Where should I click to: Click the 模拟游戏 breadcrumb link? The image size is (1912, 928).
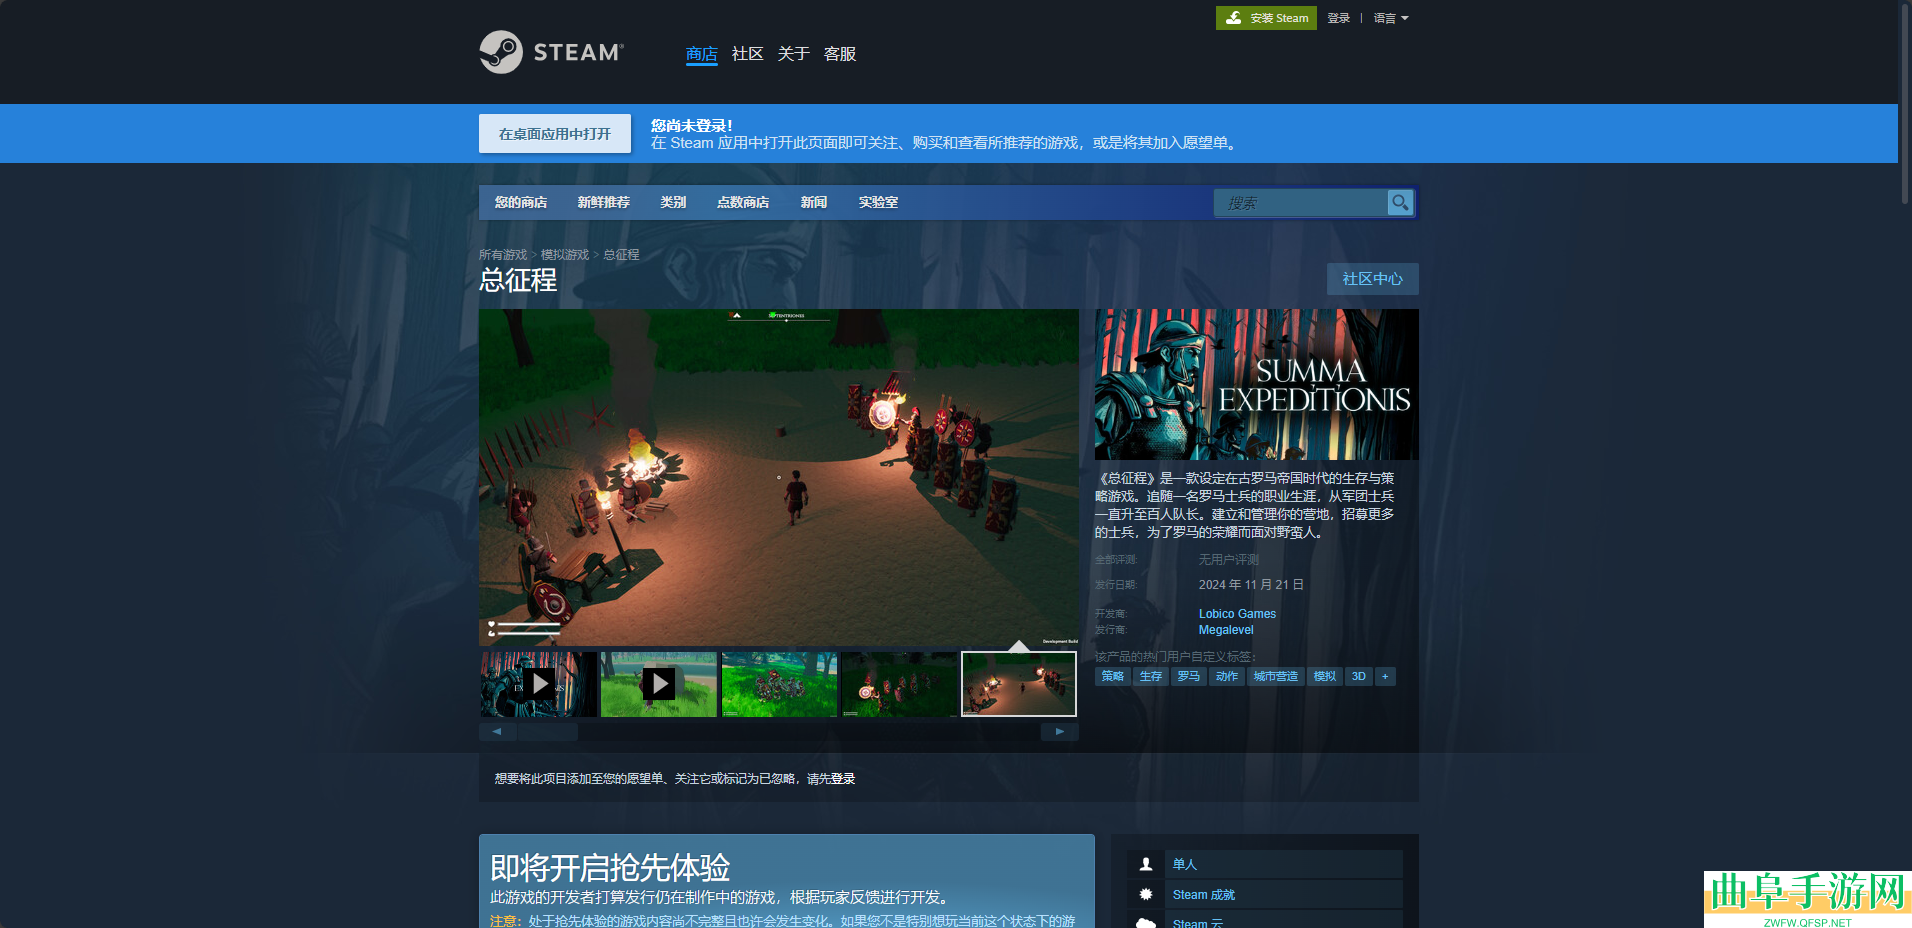pyautogui.click(x=565, y=255)
